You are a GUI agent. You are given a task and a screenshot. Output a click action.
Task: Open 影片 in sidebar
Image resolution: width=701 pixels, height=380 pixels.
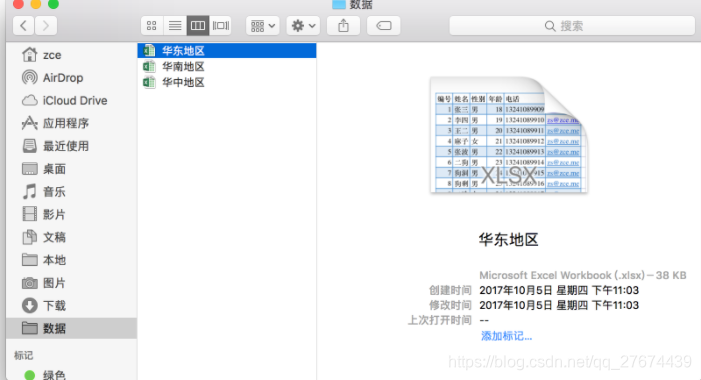point(72,215)
